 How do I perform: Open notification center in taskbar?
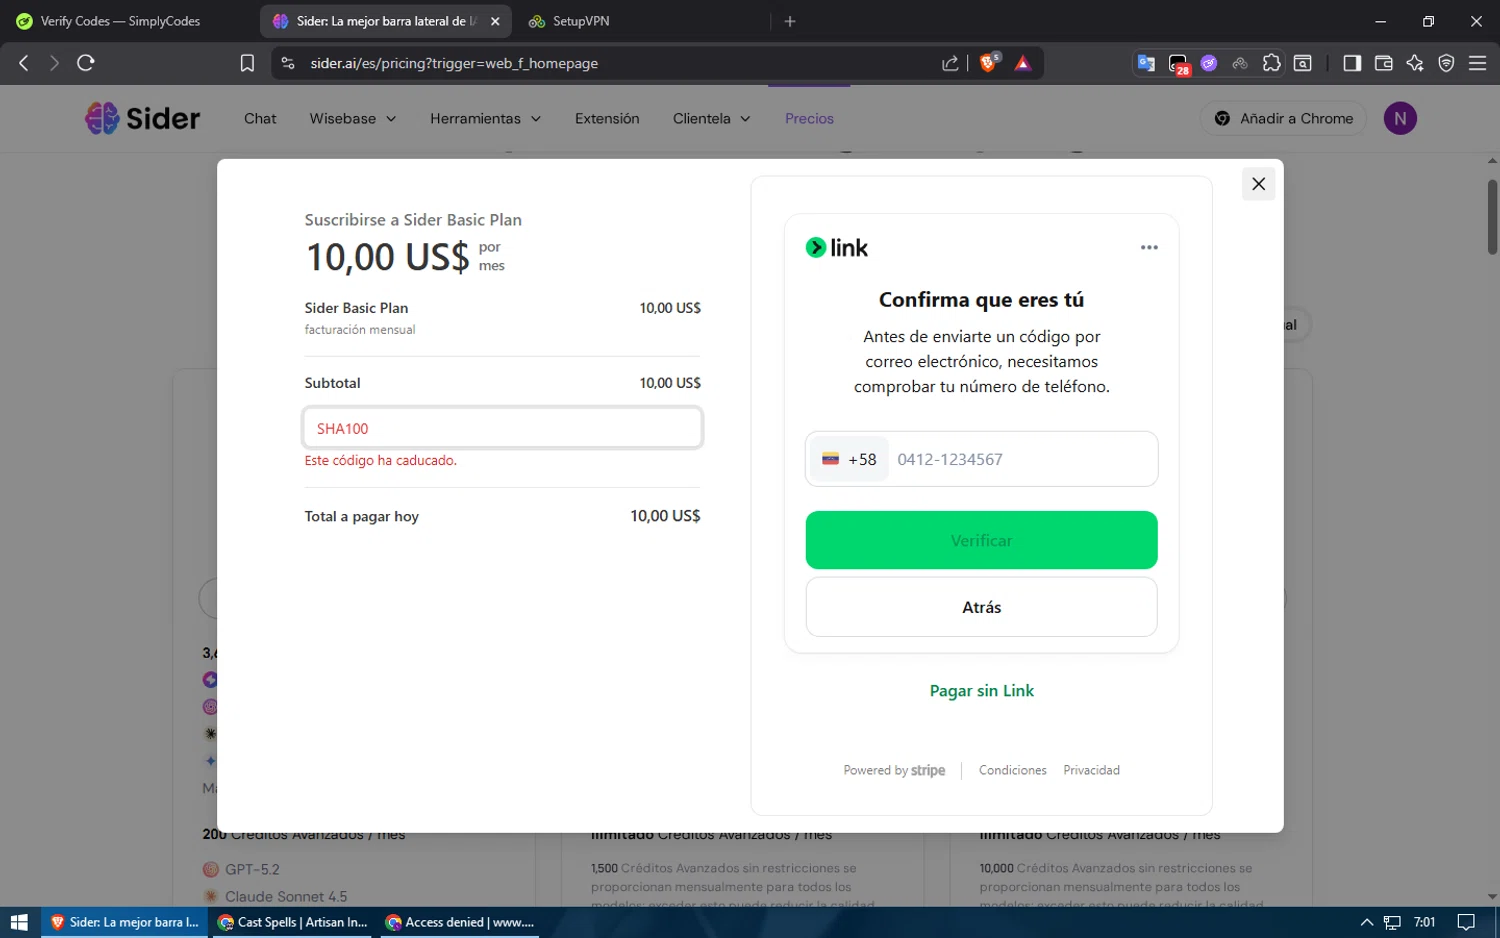click(1466, 922)
